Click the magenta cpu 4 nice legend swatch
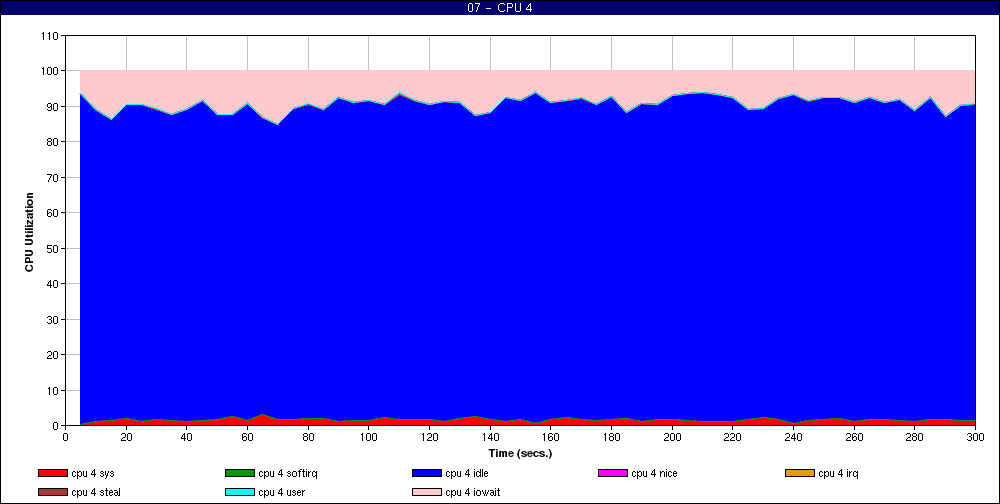Screen dimensions: 1000x504 (x=613, y=473)
